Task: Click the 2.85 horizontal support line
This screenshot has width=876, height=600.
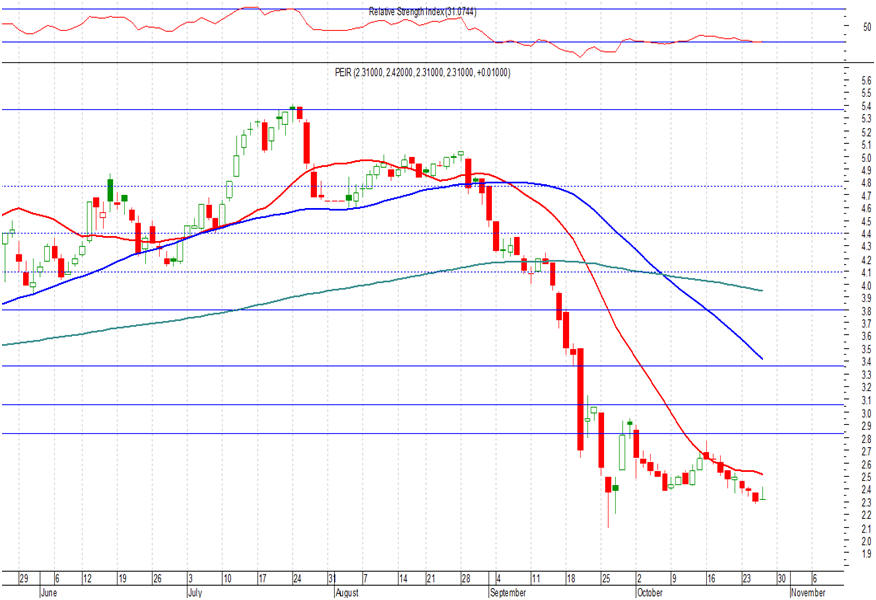Action: 422,434
